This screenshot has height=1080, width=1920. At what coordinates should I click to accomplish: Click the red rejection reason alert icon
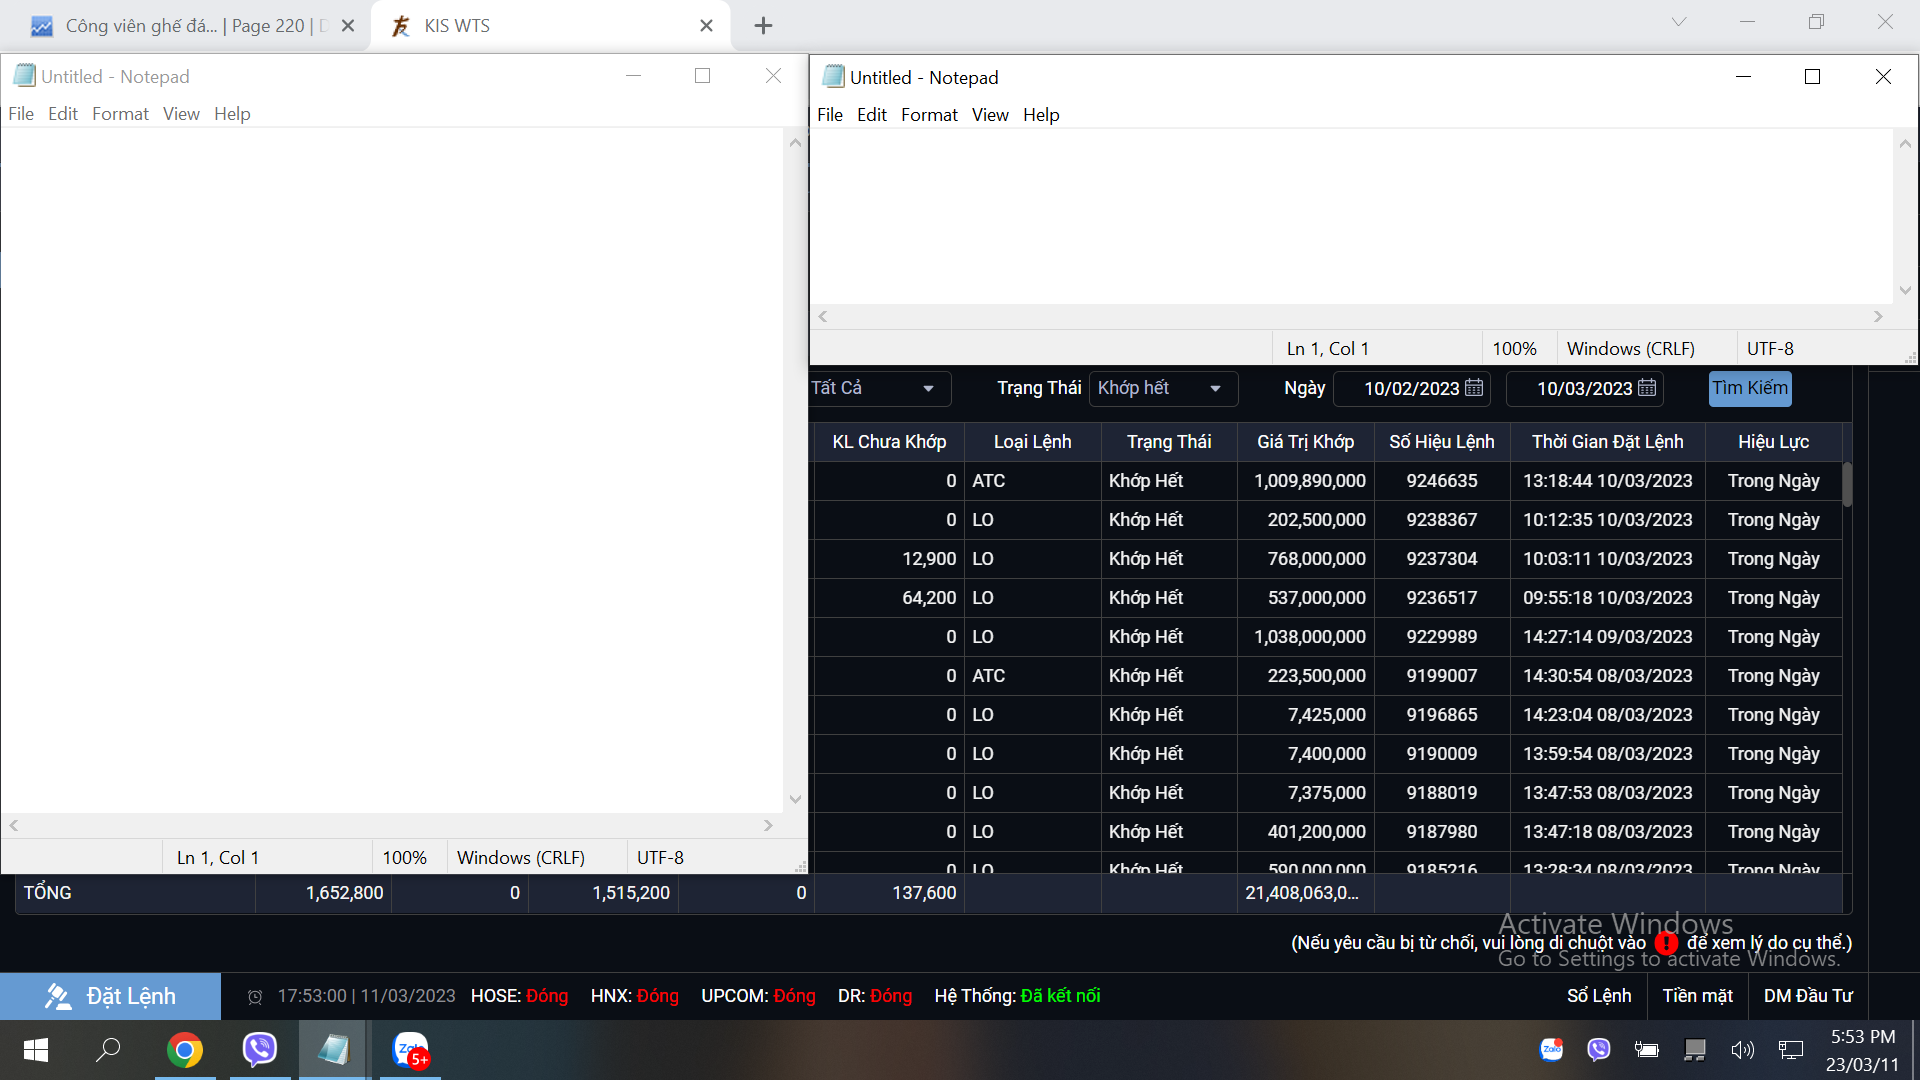(1666, 943)
